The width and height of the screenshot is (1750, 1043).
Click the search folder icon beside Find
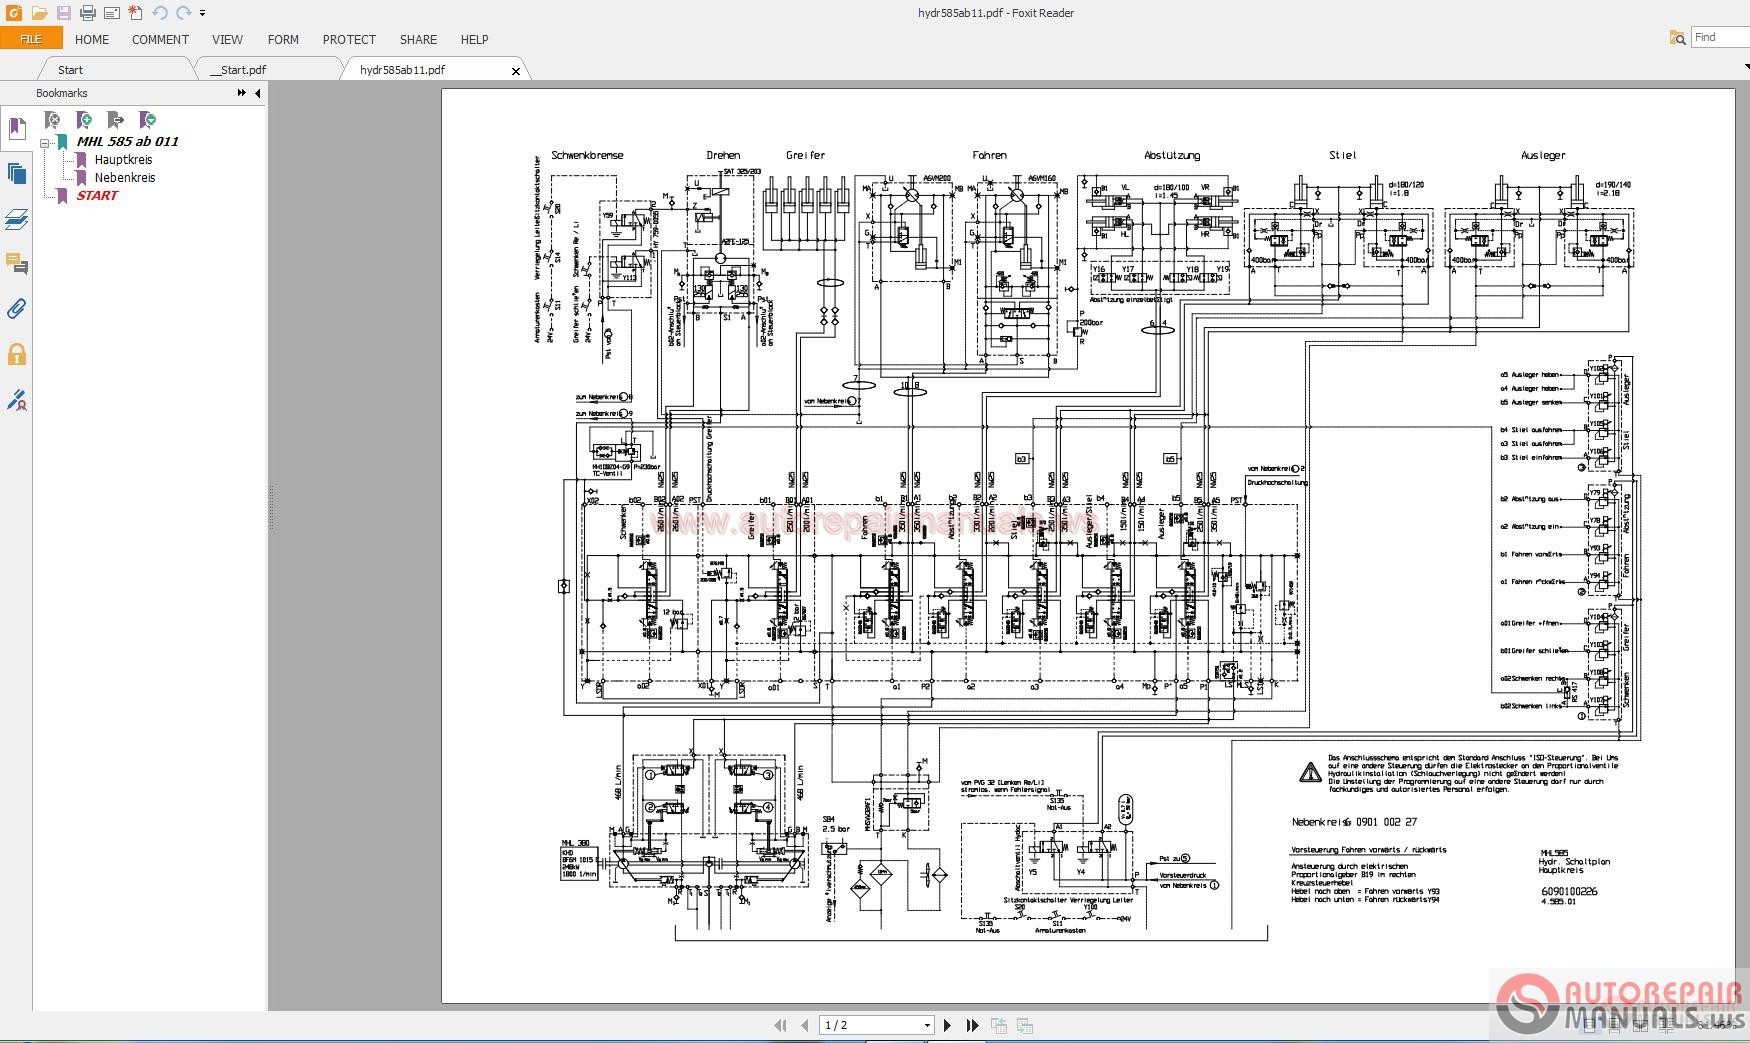[x=1678, y=38]
